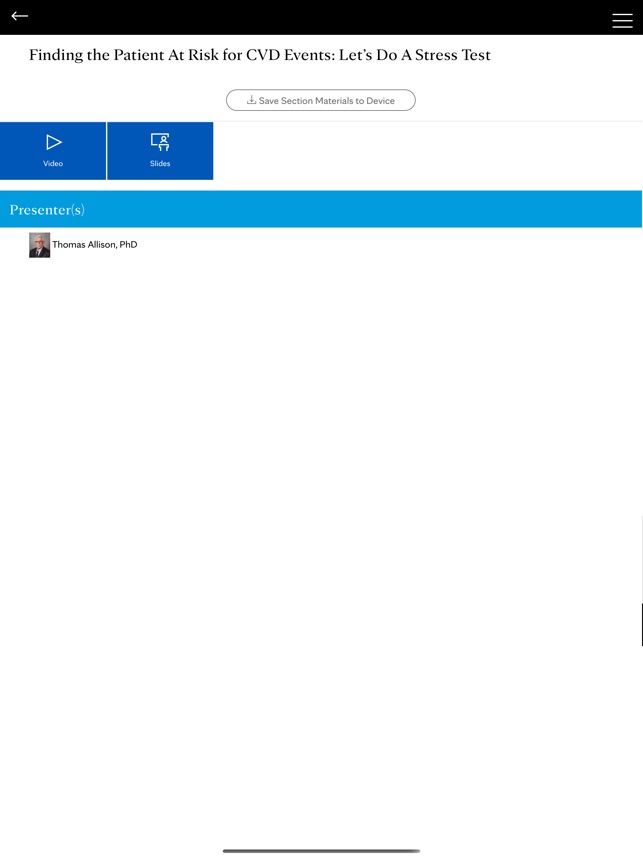This screenshot has width=643, height=858.
Task: Click blank white area below presenter list
Action: [x=321, y=500]
